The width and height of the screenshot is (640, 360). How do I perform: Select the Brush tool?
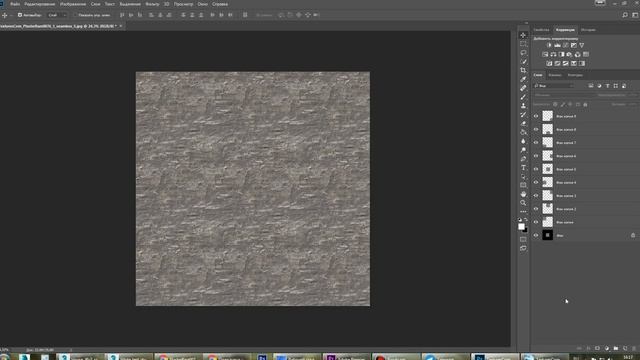click(523, 97)
